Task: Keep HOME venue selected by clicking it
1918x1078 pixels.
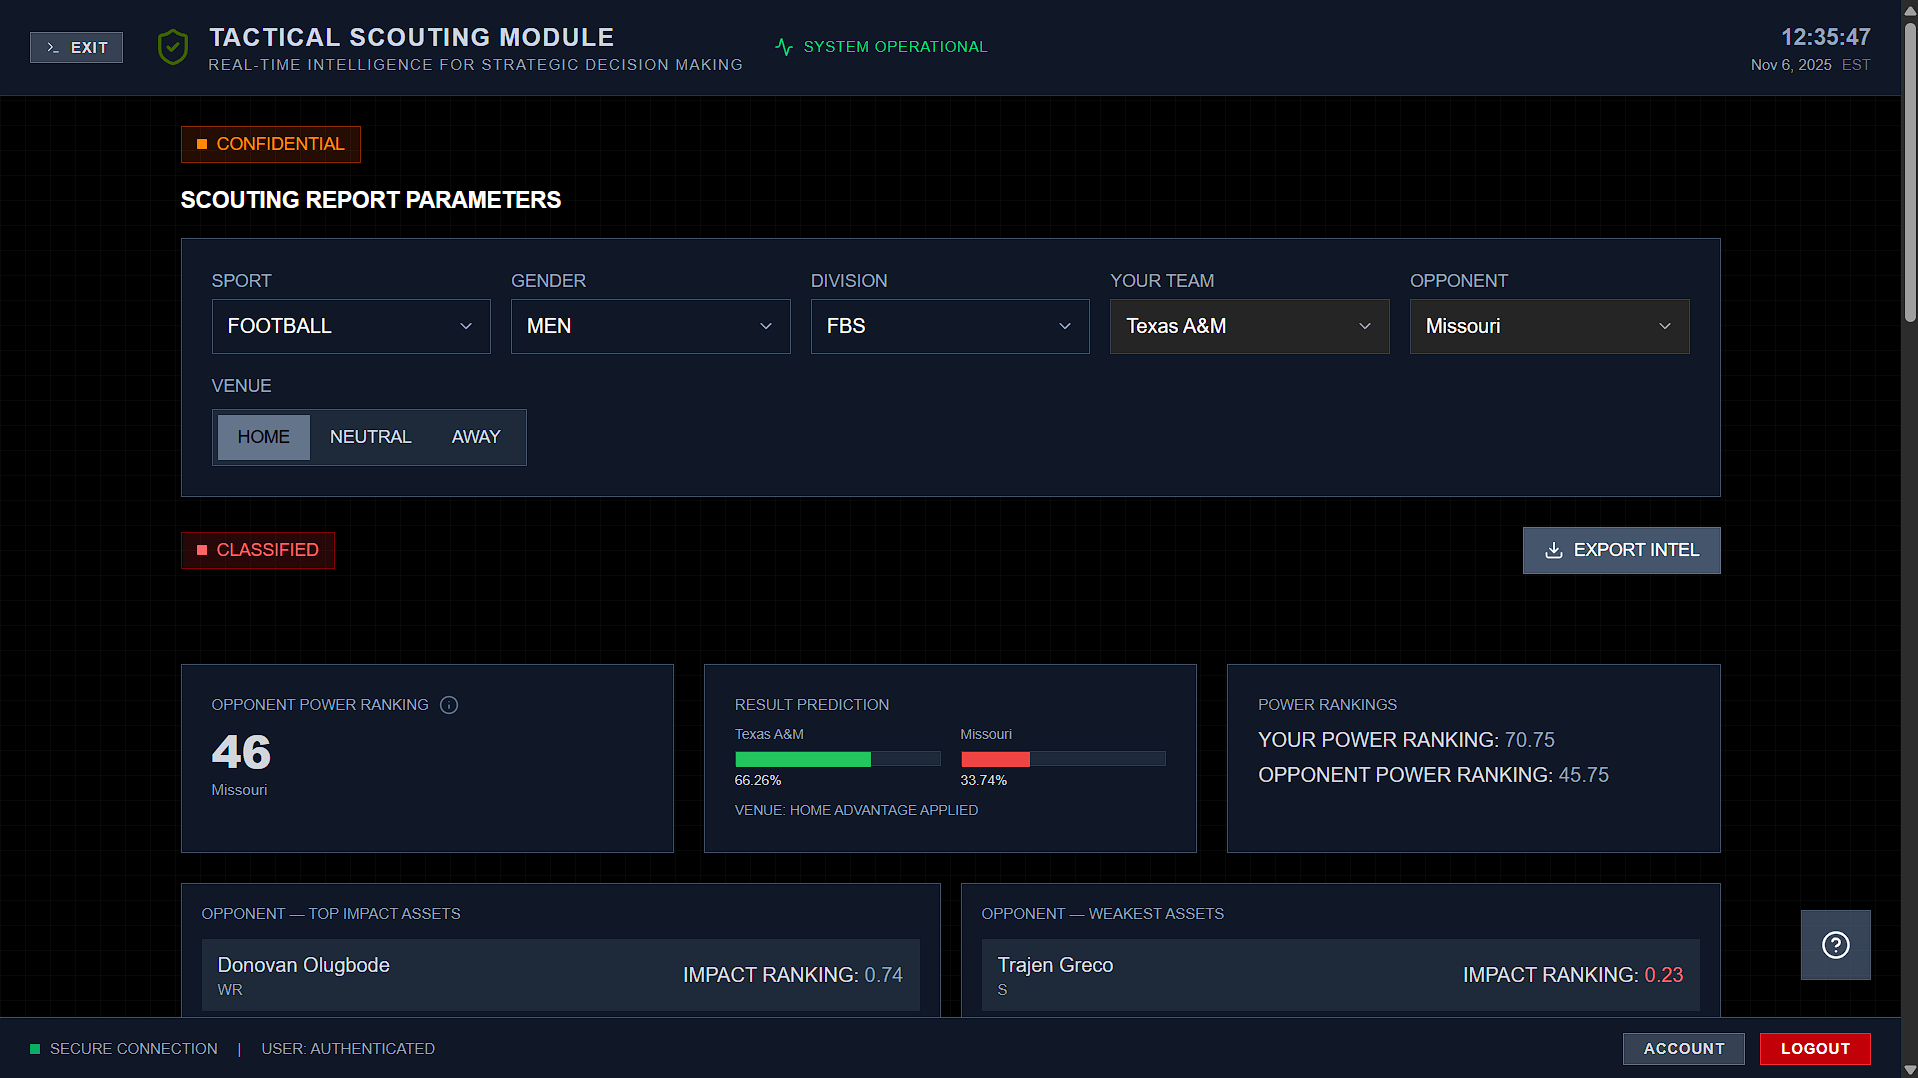Action: pyautogui.click(x=262, y=437)
